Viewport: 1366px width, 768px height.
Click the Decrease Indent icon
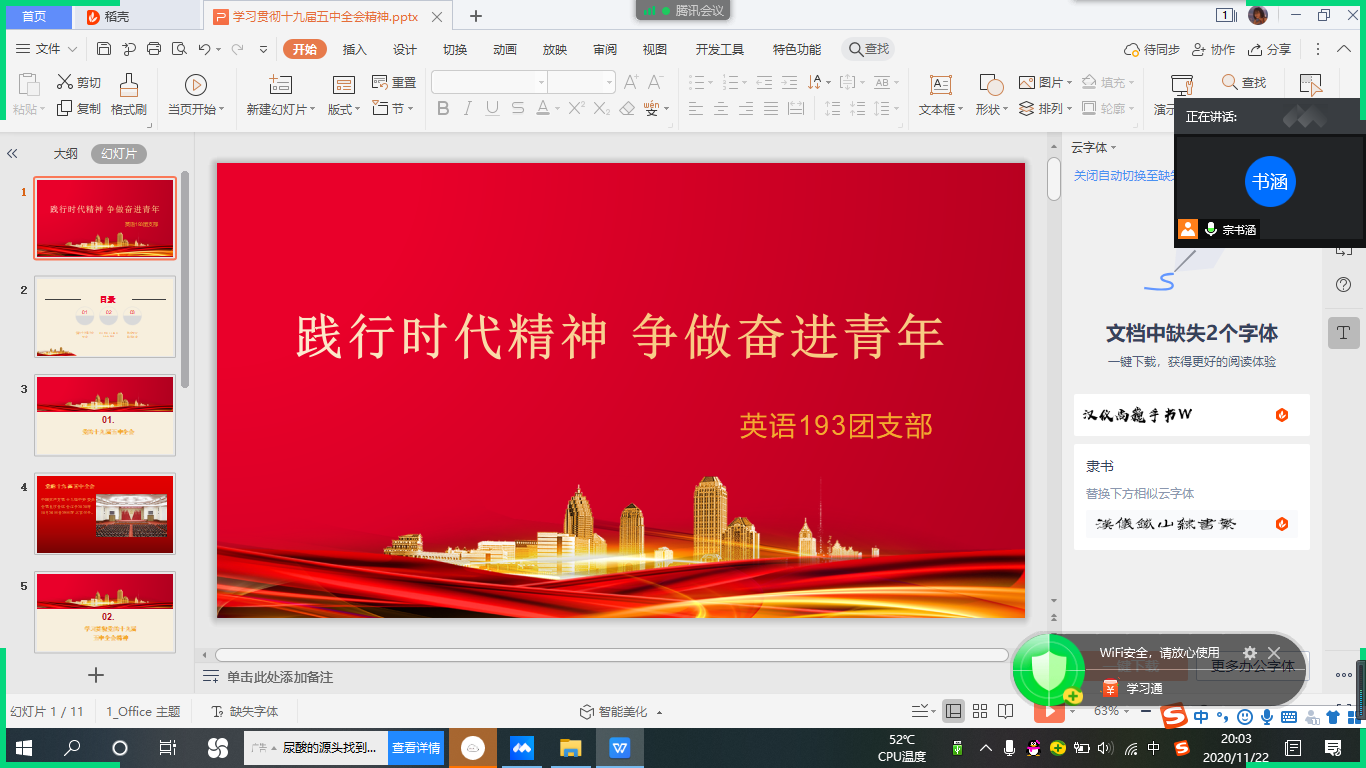(x=765, y=82)
